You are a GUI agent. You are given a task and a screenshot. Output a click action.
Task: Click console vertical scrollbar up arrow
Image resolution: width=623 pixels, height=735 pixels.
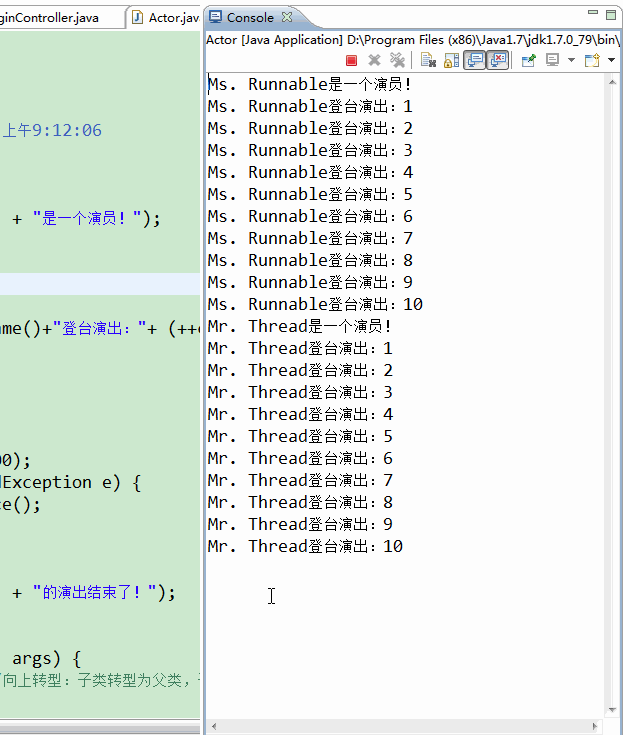(612, 82)
